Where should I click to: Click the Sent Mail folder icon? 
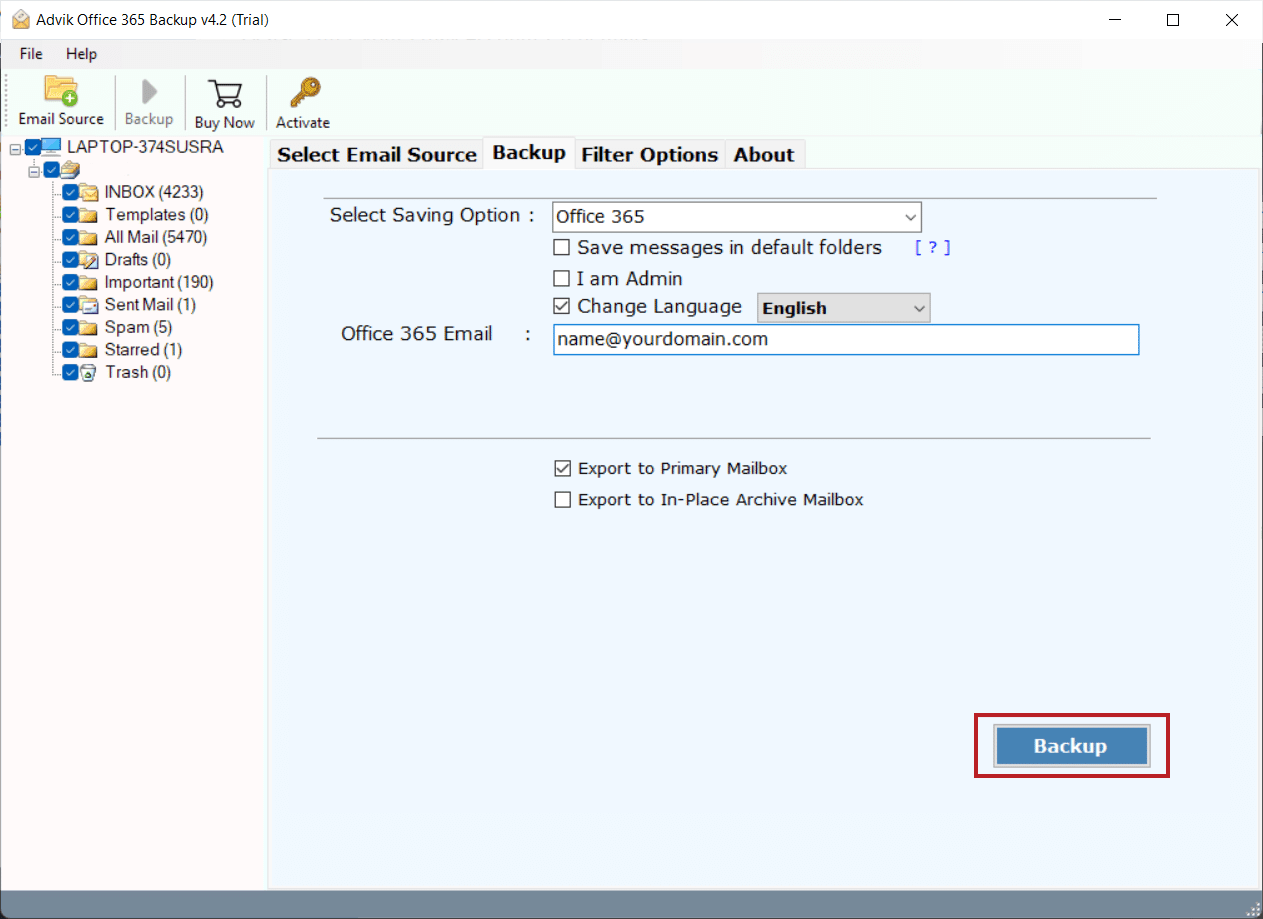point(89,305)
